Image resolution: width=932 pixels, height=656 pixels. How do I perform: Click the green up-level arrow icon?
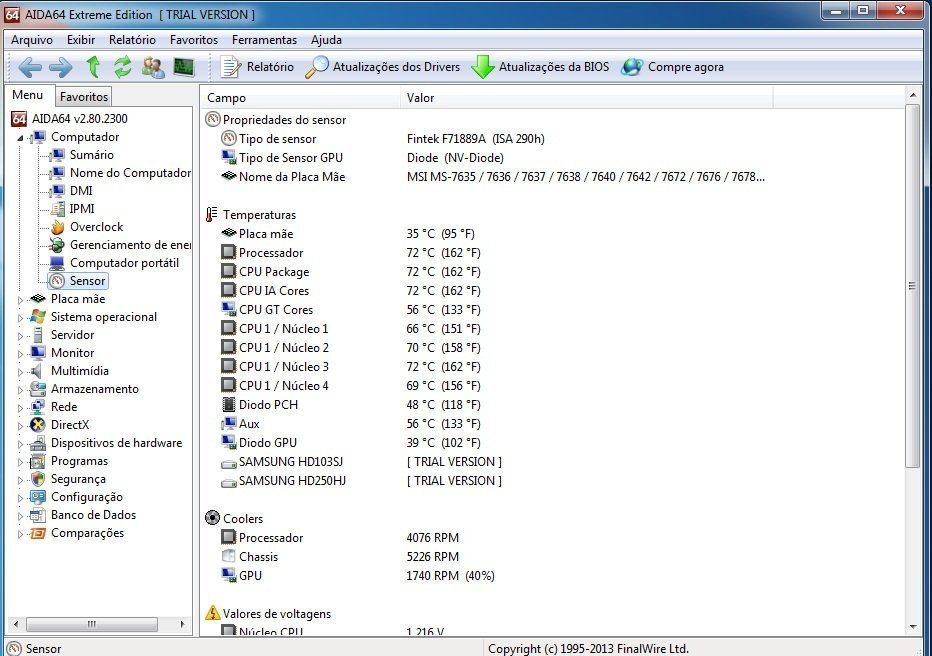[x=93, y=67]
